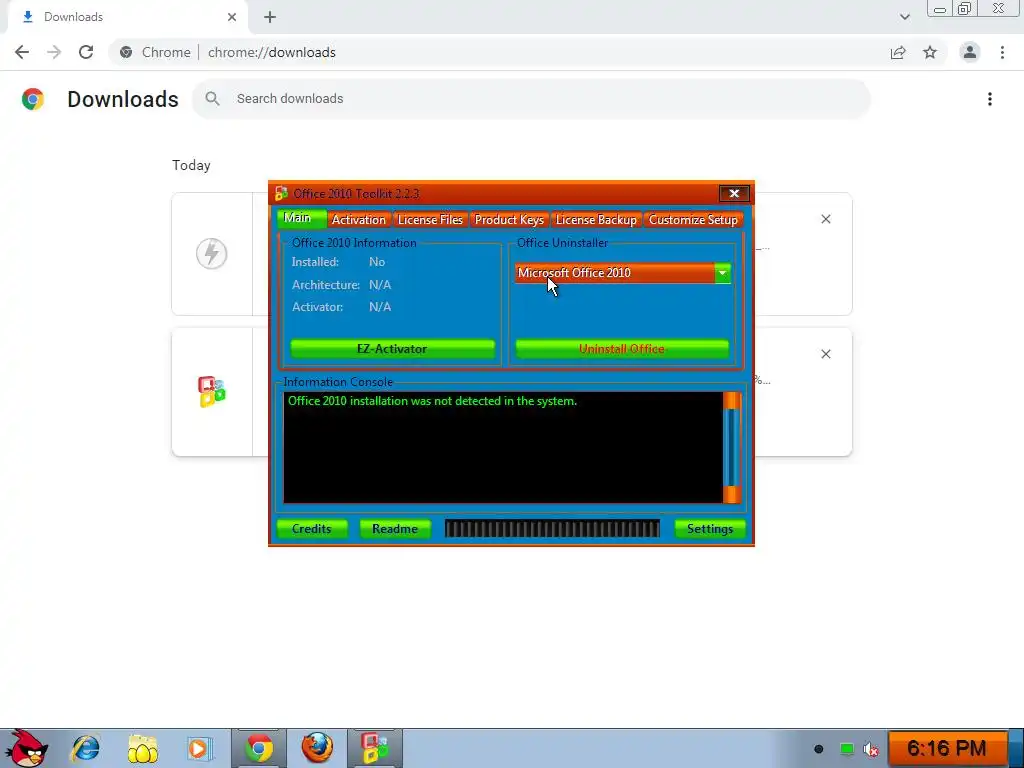Click the magnifier icon in the downloads search
The height and width of the screenshot is (768, 1024).
212,99
